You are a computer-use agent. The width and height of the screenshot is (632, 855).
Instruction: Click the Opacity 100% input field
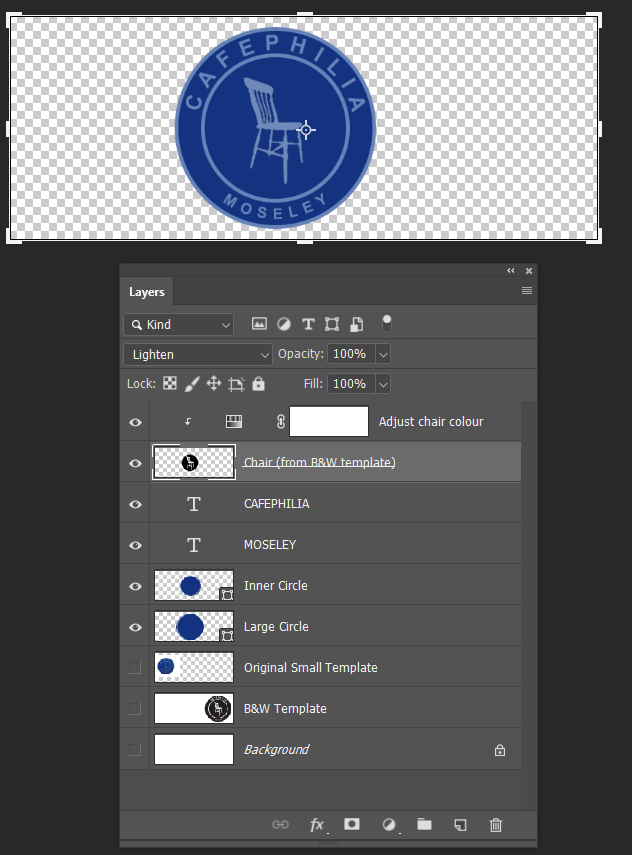pyautogui.click(x=351, y=354)
